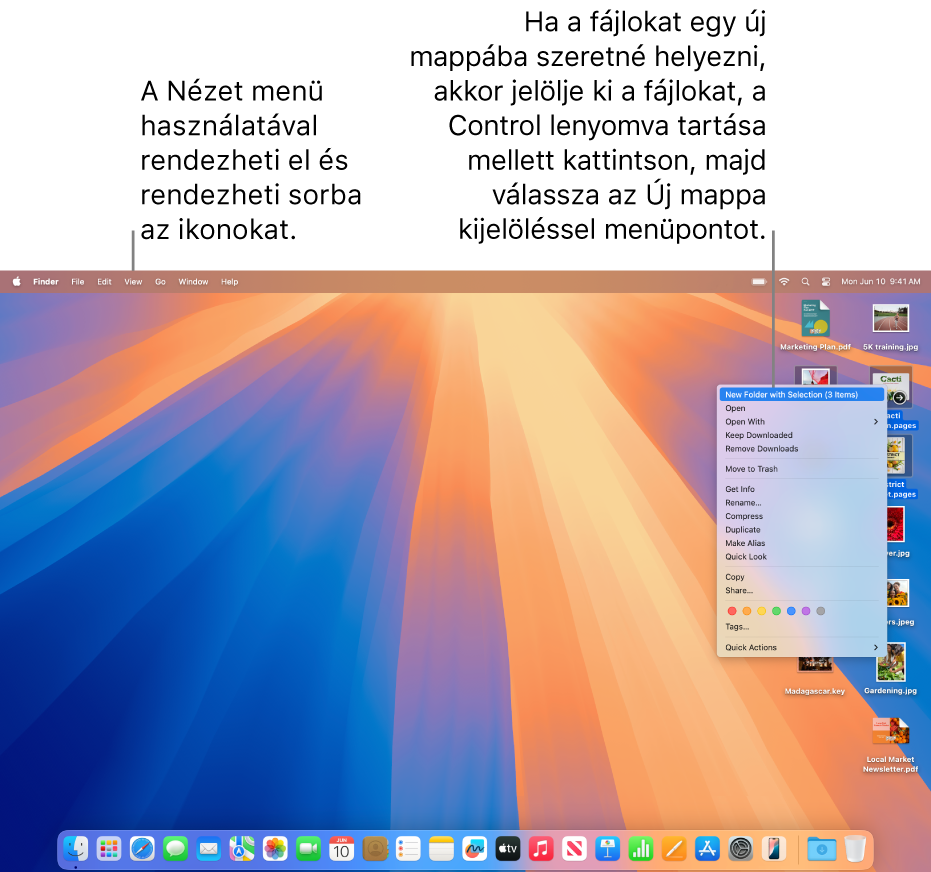The height and width of the screenshot is (872, 931).
Task: Launch FaceTime from the Dock
Action: [x=308, y=849]
